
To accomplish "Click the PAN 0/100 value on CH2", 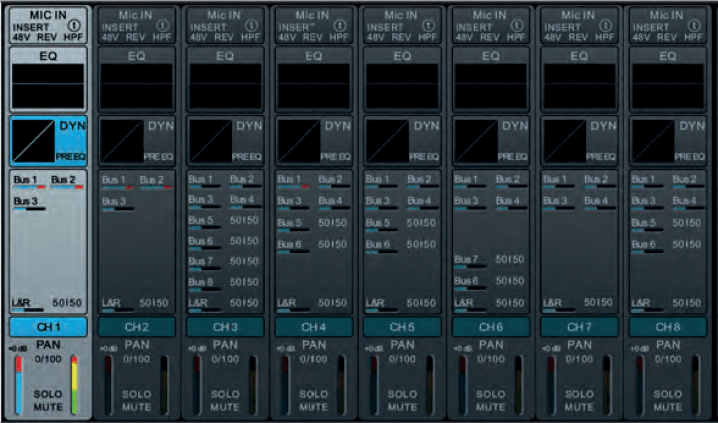I will point(136,359).
